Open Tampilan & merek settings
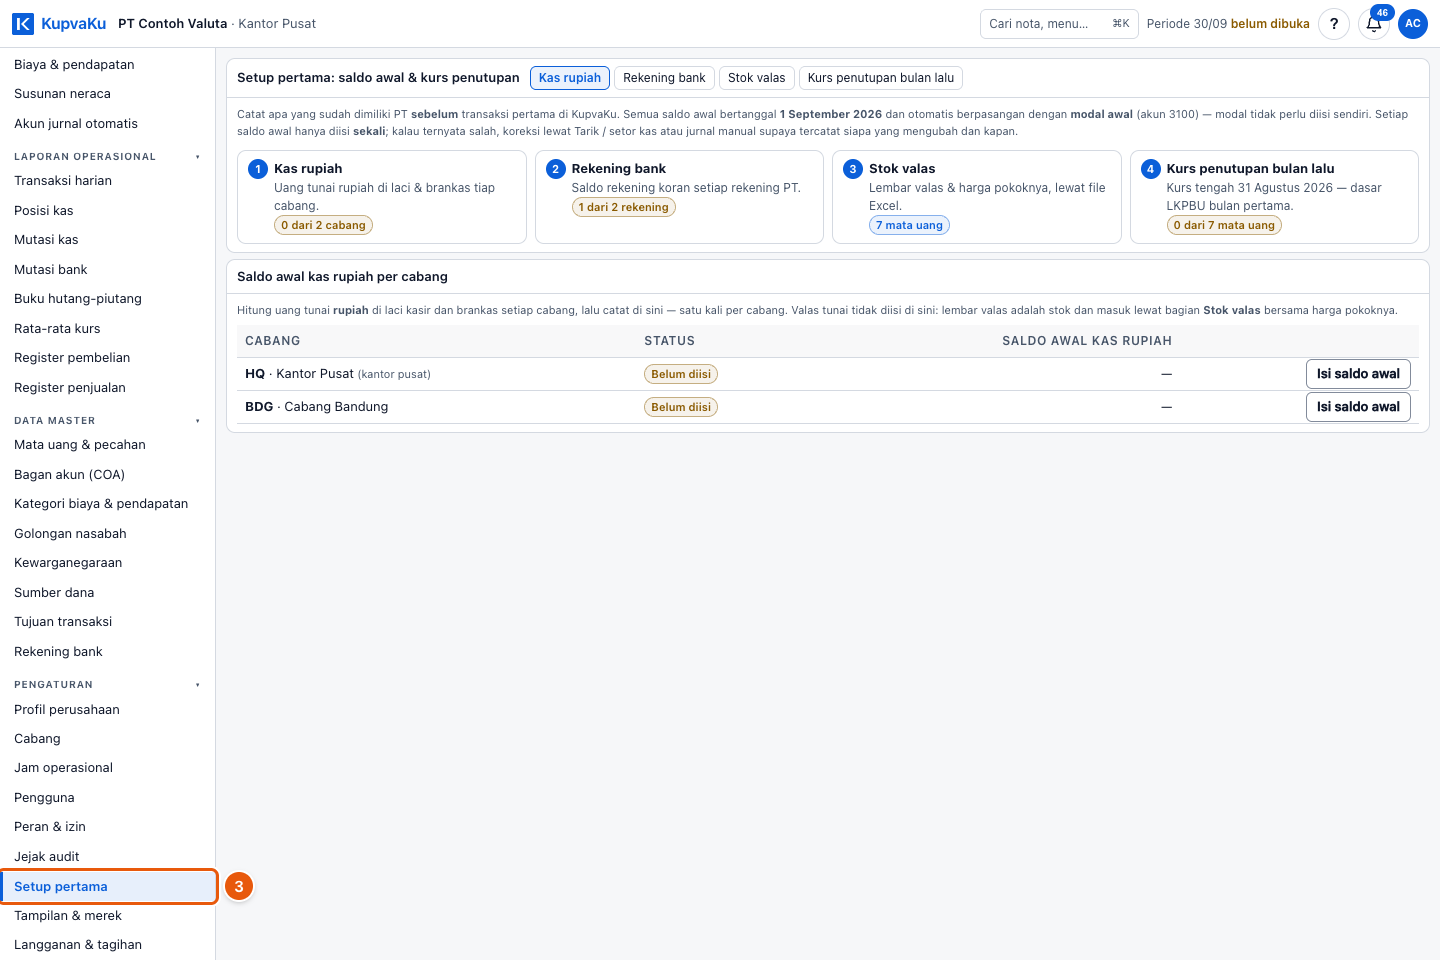The width and height of the screenshot is (1440, 960). 107,915
